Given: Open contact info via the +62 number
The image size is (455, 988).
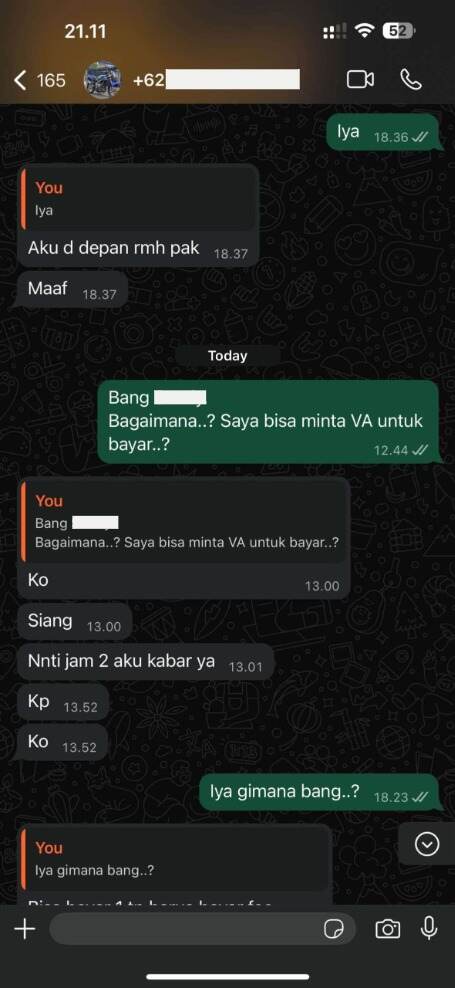Looking at the screenshot, I should 216,80.
